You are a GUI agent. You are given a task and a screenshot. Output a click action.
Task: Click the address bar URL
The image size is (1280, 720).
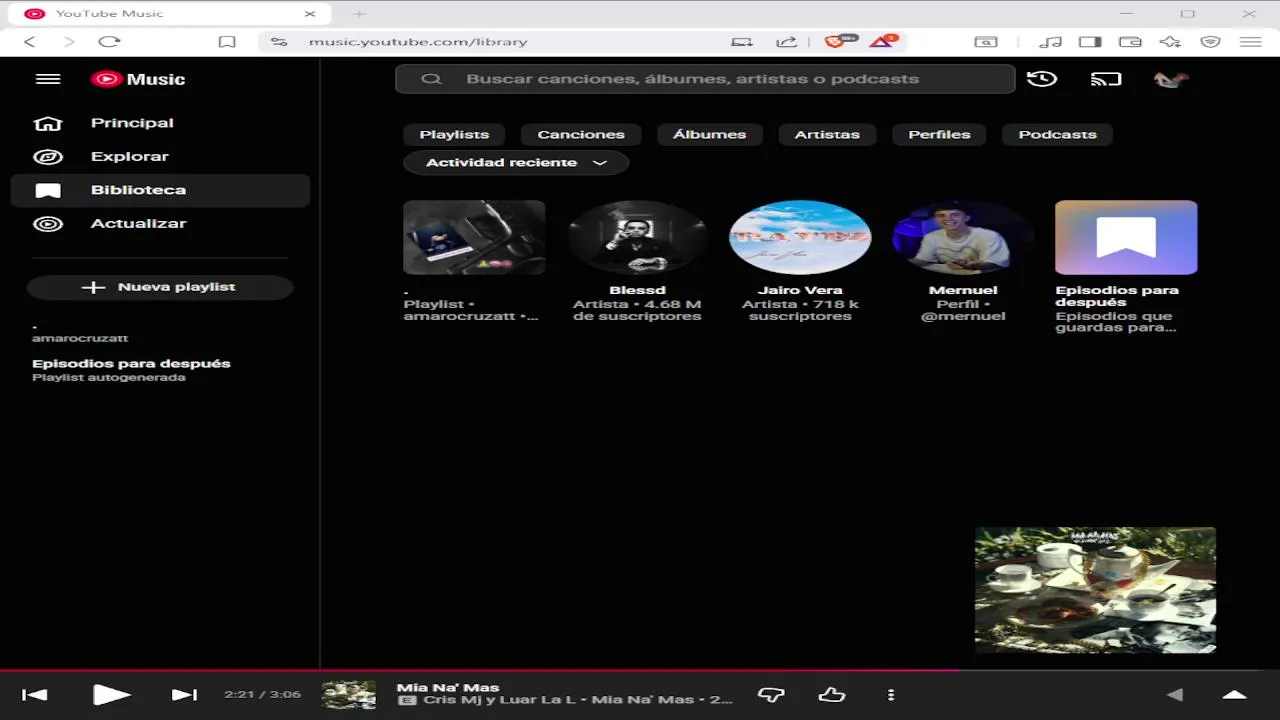click(x=417, y=42)
